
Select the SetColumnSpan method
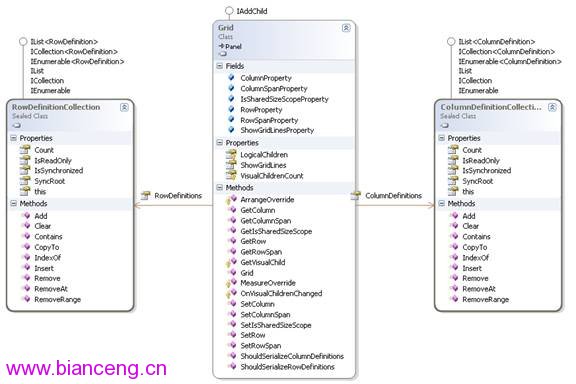[265, 315]
